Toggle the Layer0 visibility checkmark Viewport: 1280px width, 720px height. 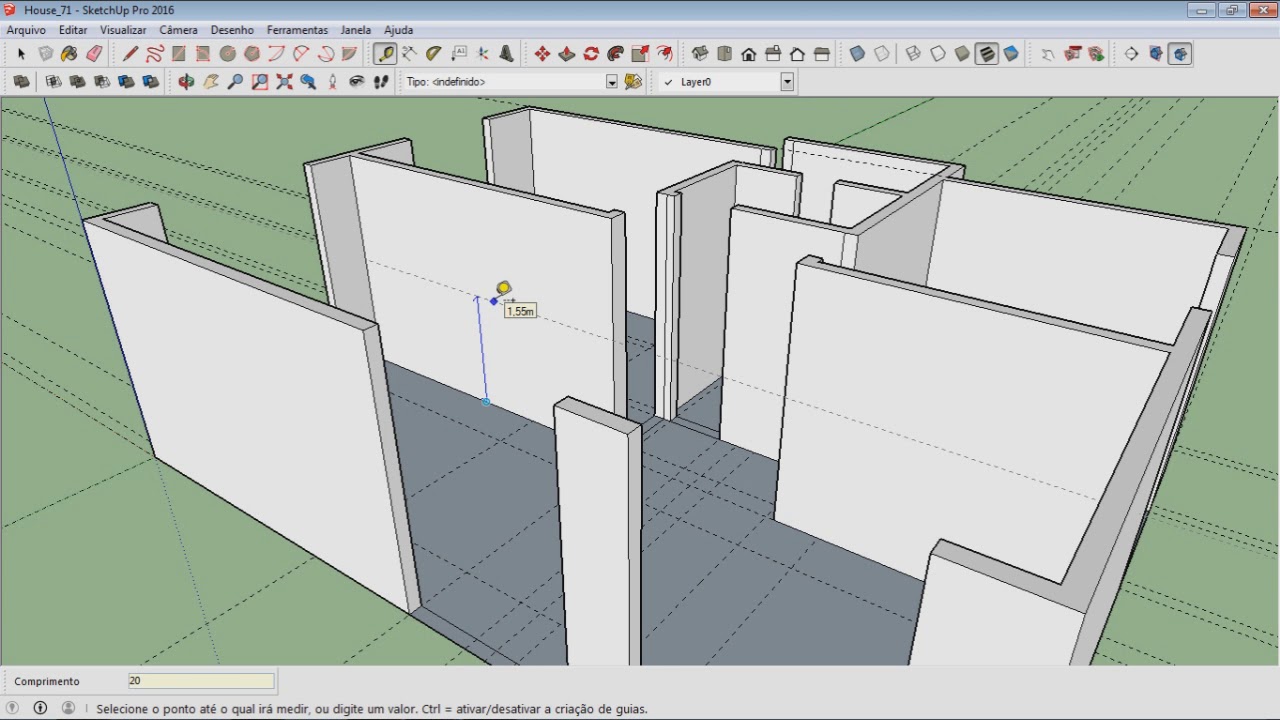coord(668,82)
